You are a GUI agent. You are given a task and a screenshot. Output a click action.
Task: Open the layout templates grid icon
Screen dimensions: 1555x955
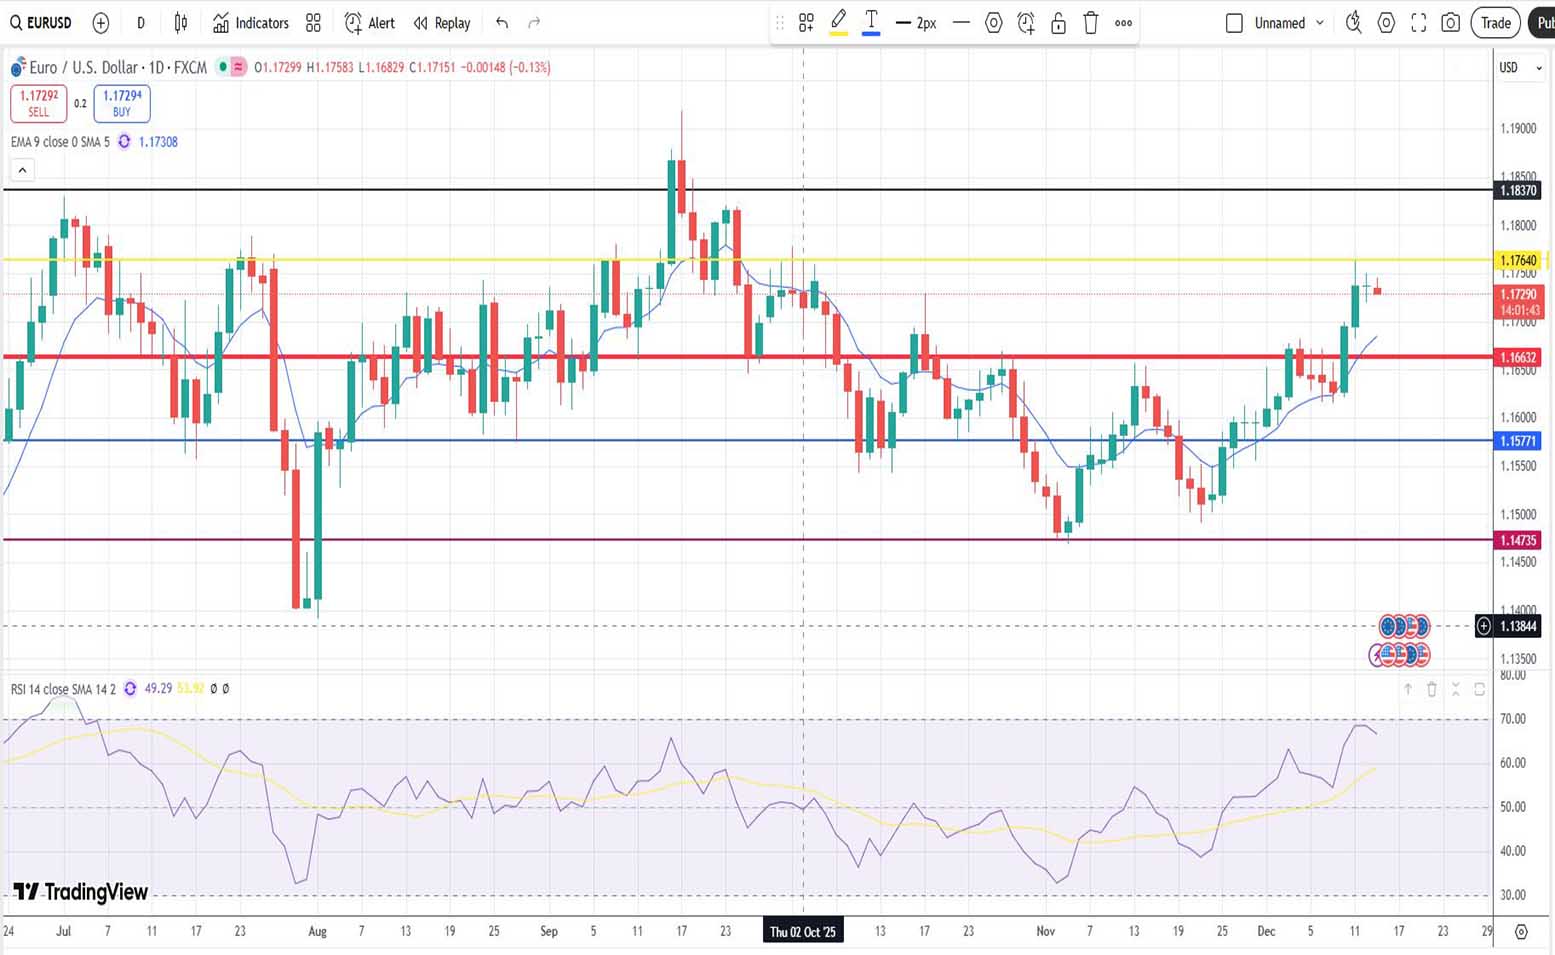click(313, 23)
